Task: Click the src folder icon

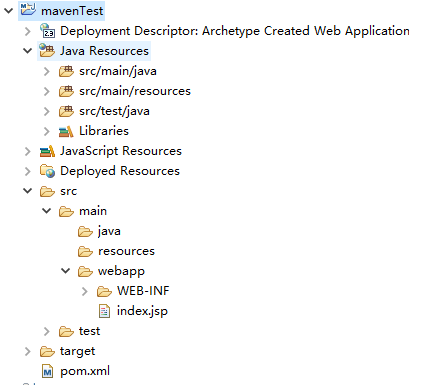Action: click(x=47, y=191)
